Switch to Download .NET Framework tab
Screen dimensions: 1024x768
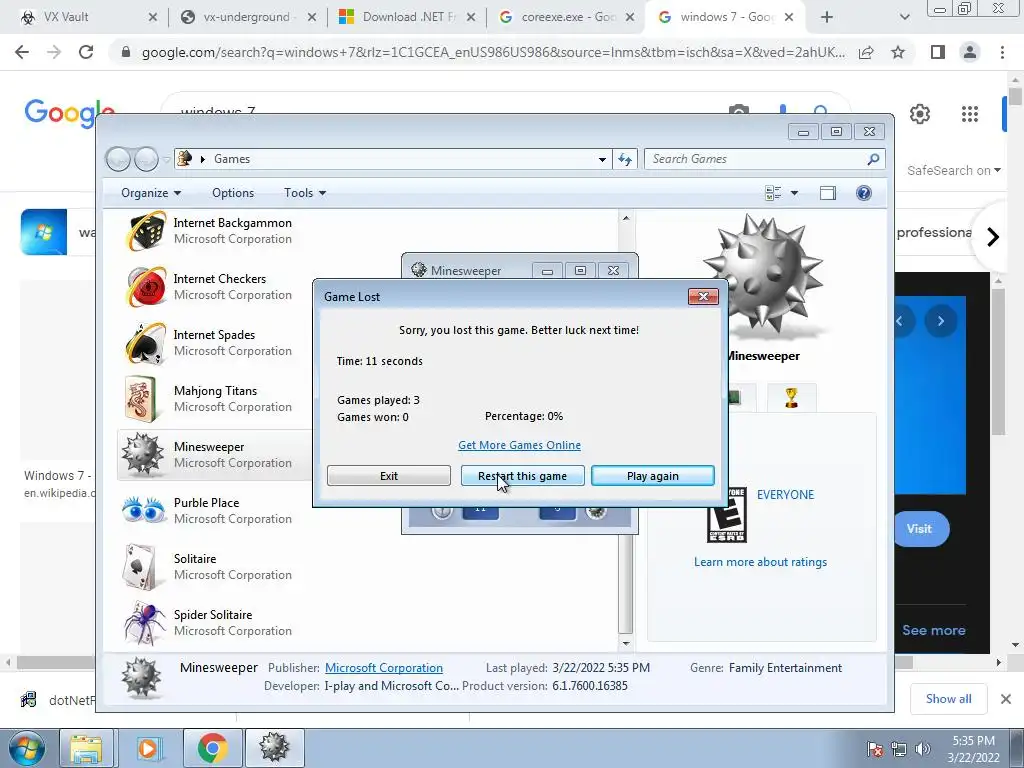pyautogui.click(x=408, y=17)
